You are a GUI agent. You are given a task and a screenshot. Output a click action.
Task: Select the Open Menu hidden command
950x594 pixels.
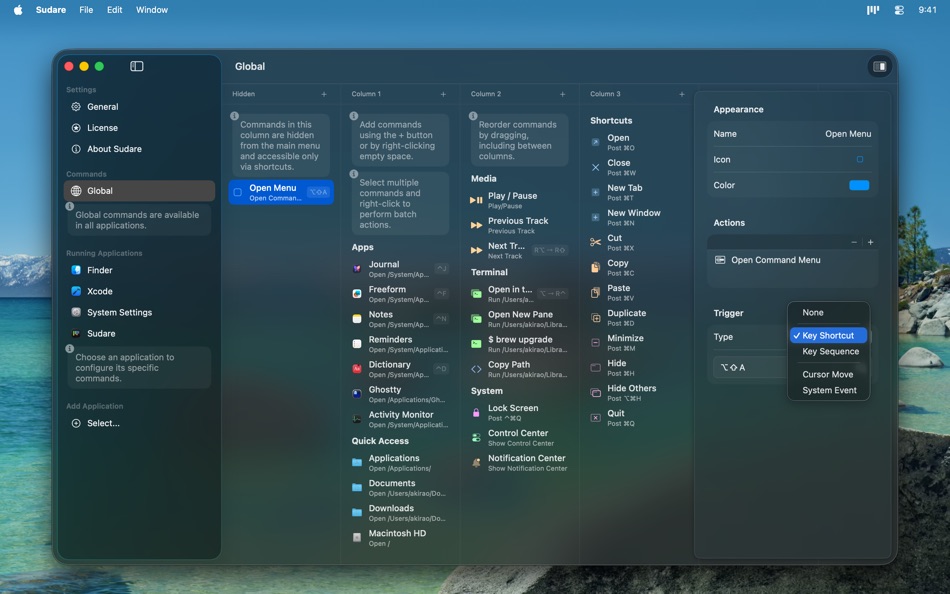pos(281,192)
